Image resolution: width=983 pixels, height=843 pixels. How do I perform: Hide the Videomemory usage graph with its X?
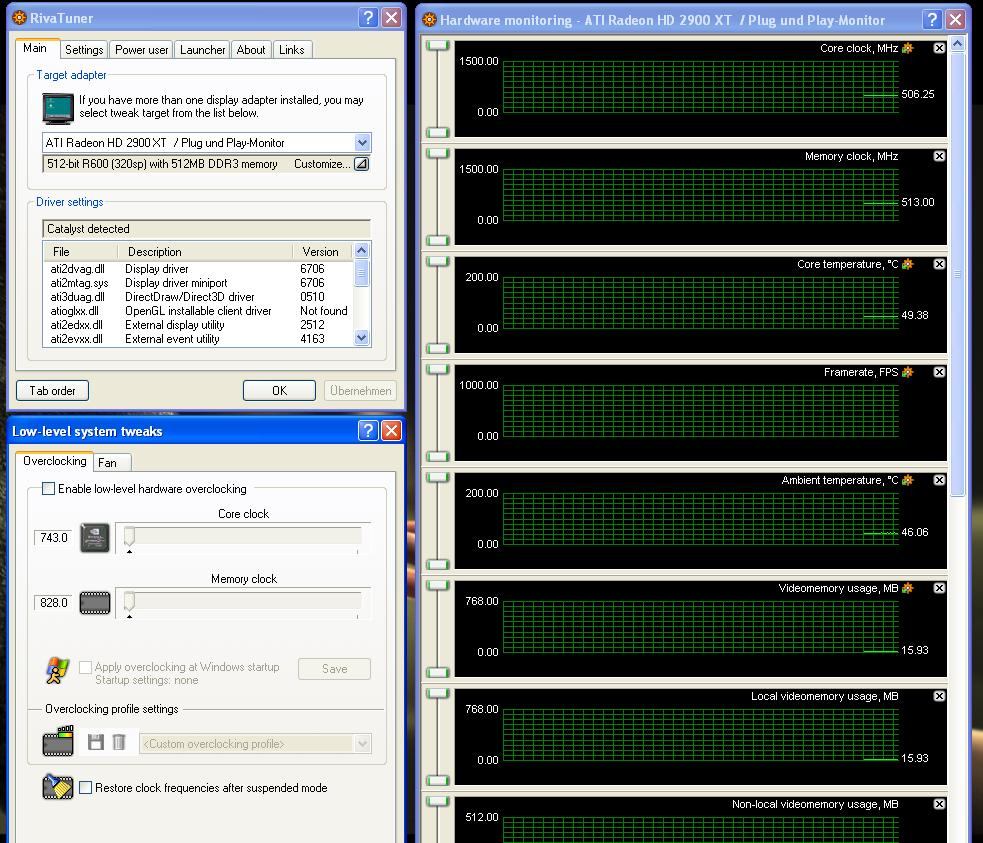(x=939, y=588)
